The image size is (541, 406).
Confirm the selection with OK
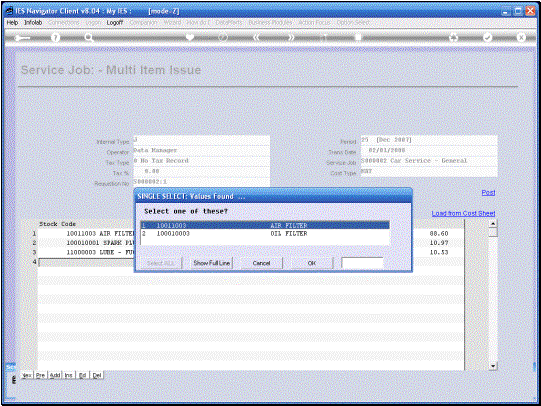(312, 263)
